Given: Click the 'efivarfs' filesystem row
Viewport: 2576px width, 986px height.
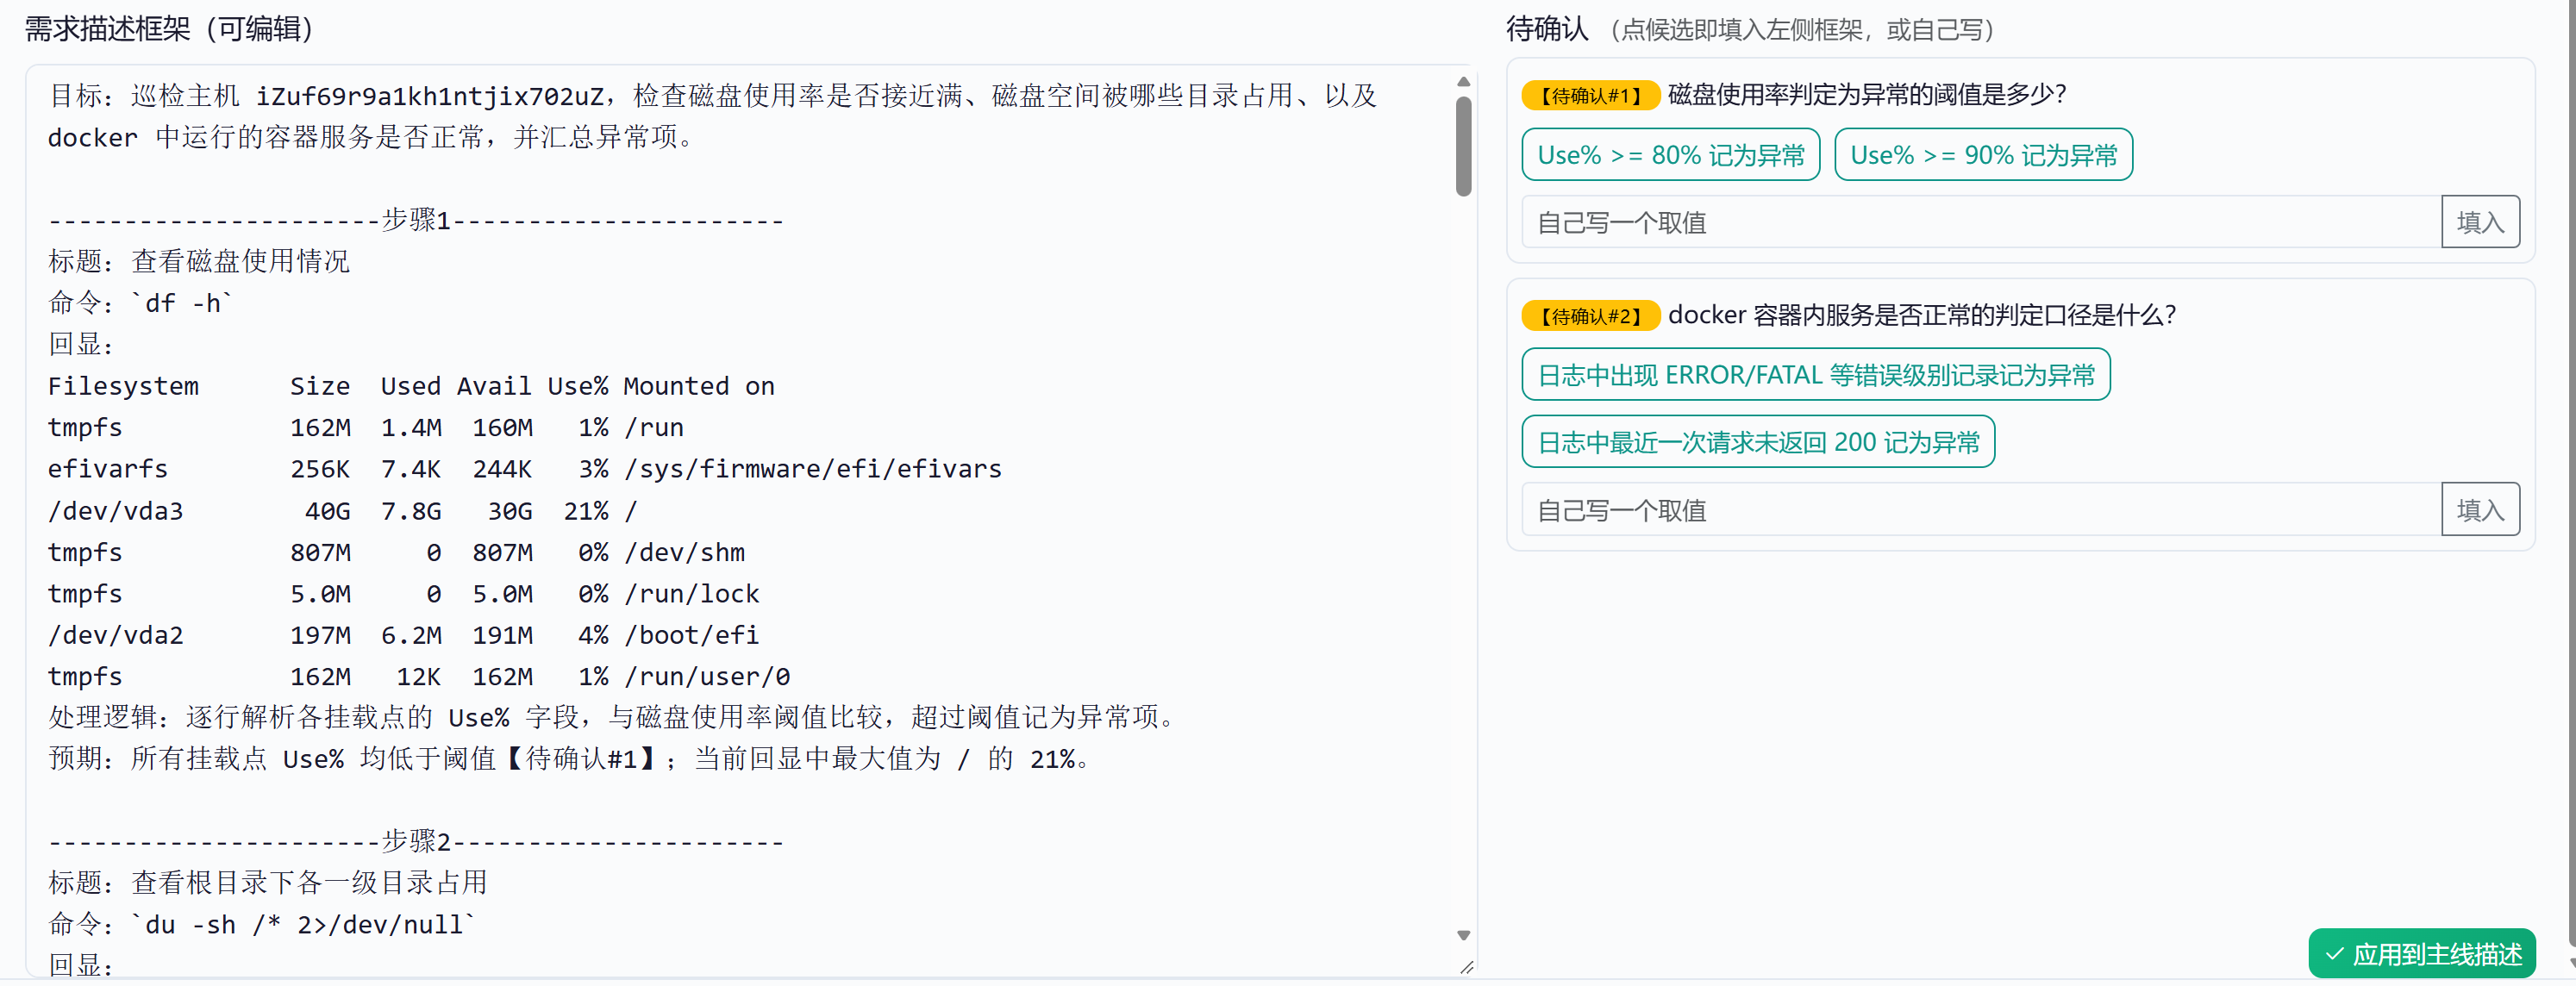Looking at the screenshot, I should (x=525, y=469).
